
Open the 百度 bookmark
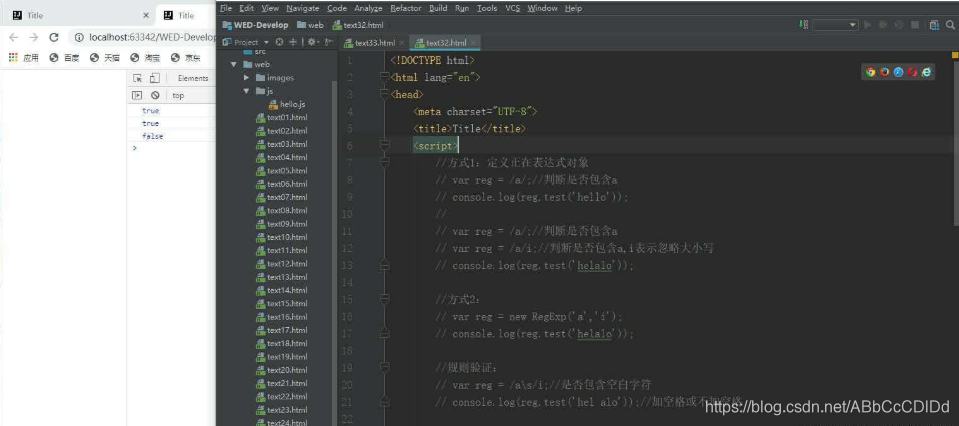[64, 57]
